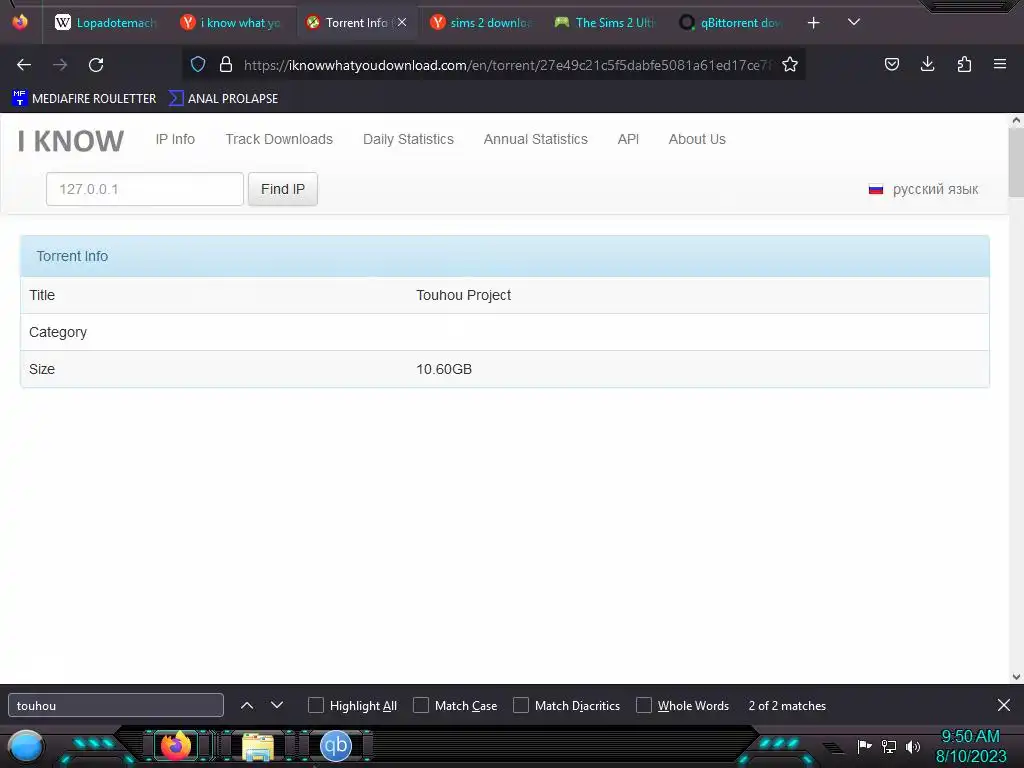Screen dimensions: 1024x768
Task: Close the Torrent Info tab
Action: (x=402, y=22)
